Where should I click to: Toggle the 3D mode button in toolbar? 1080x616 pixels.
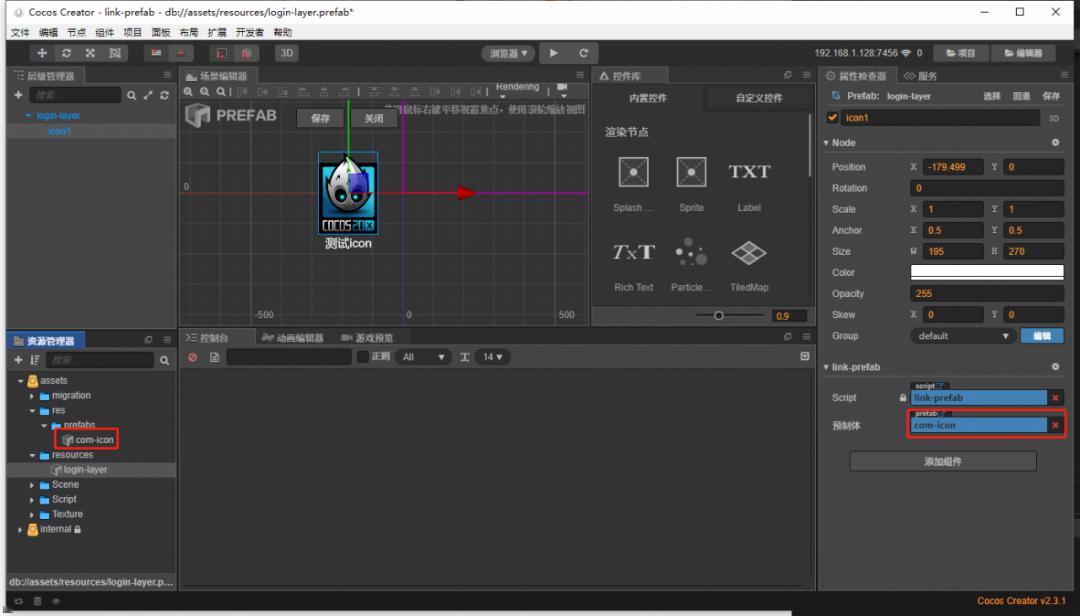[286, 53]
